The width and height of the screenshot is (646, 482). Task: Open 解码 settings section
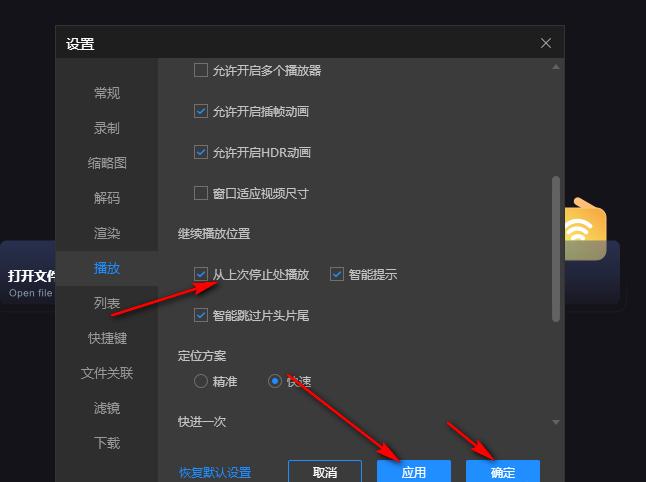pyautogui.click(x=107, y=198)
